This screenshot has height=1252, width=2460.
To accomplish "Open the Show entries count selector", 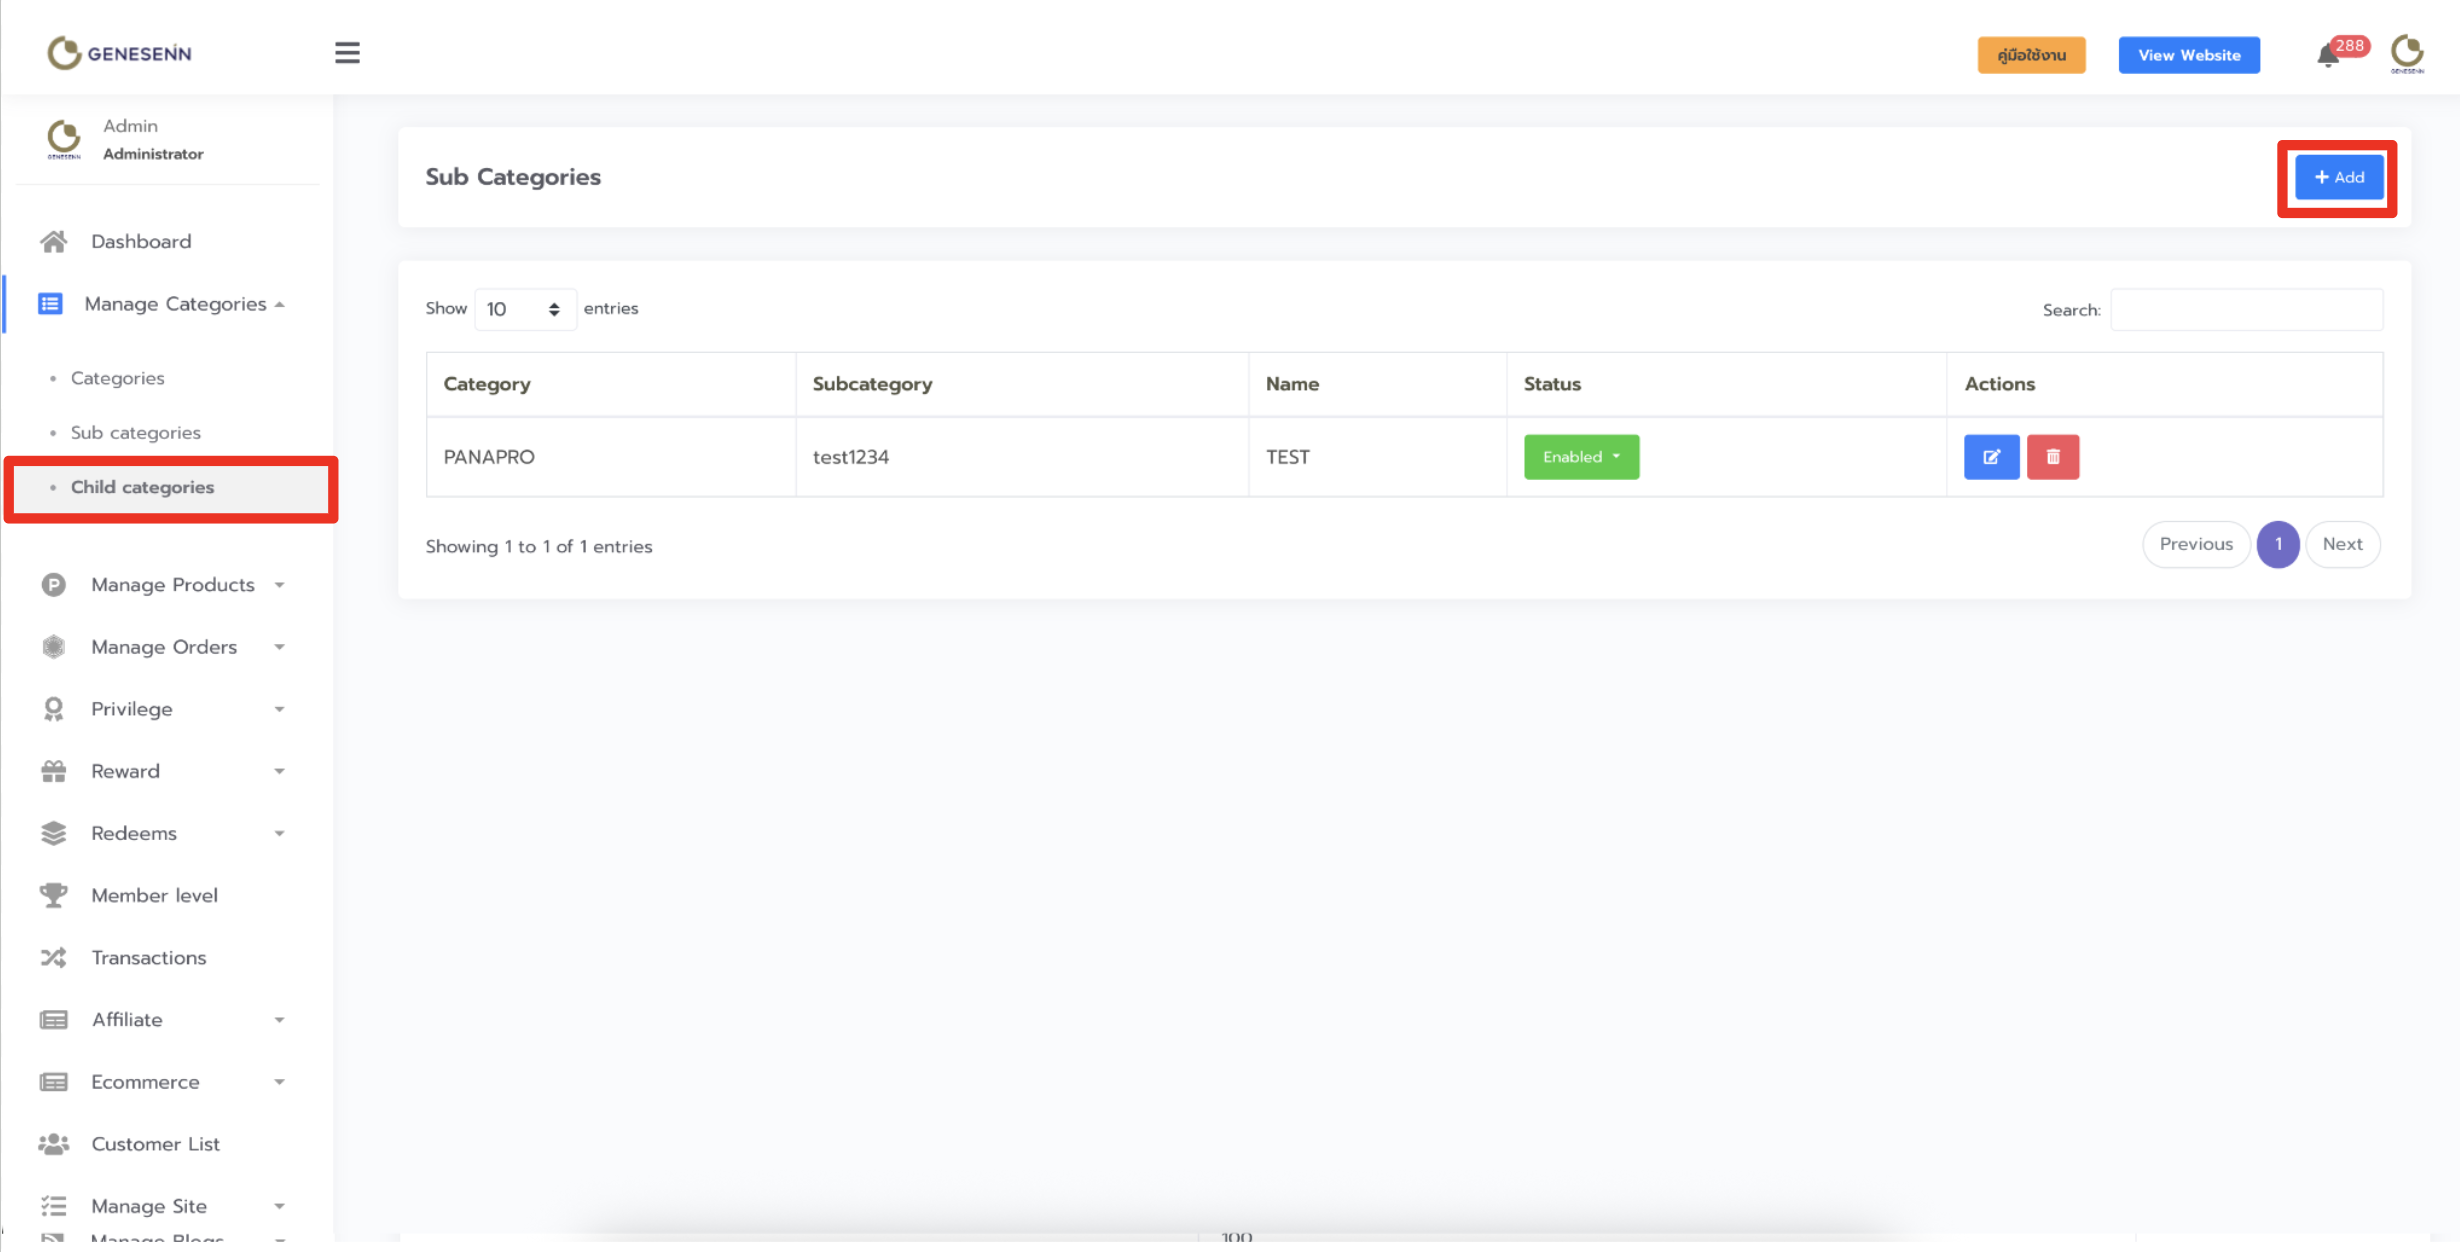I will (x=524, y=309).
